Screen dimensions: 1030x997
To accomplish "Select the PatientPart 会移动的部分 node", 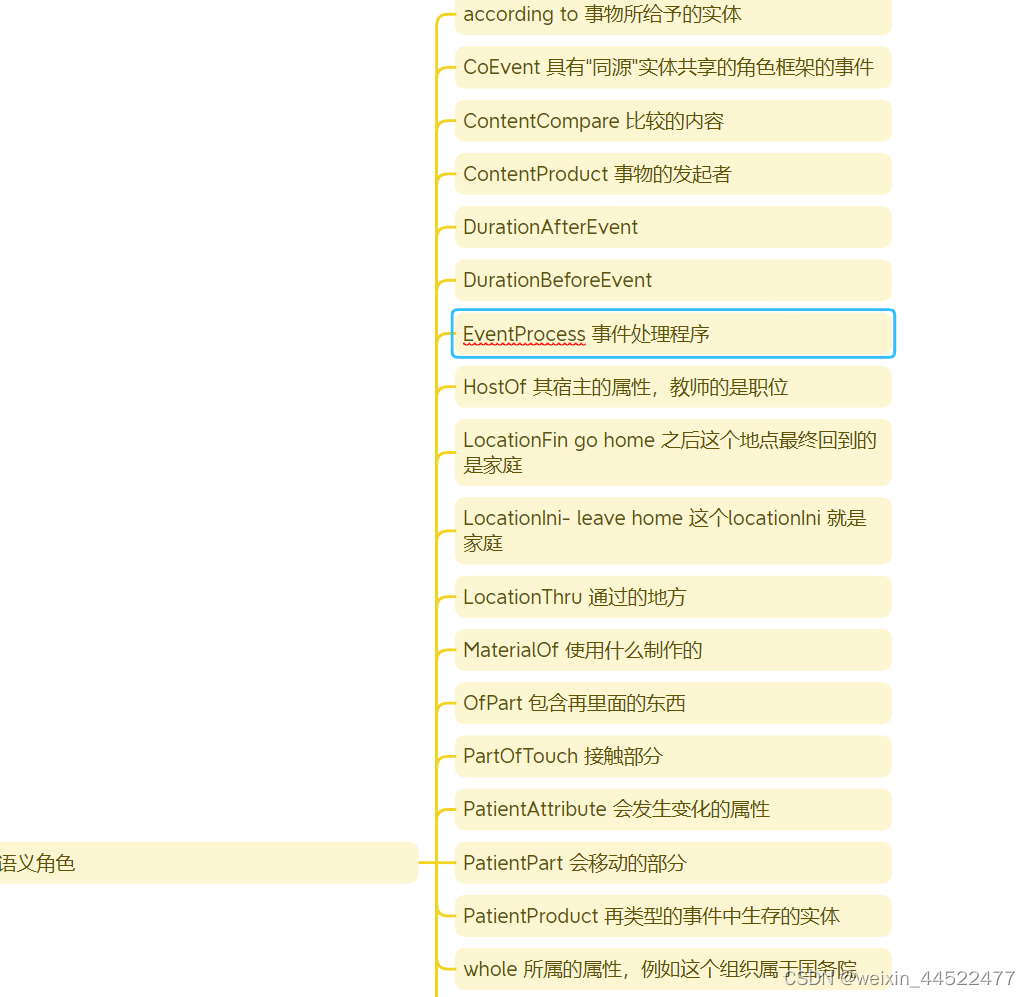I will 673,863.
